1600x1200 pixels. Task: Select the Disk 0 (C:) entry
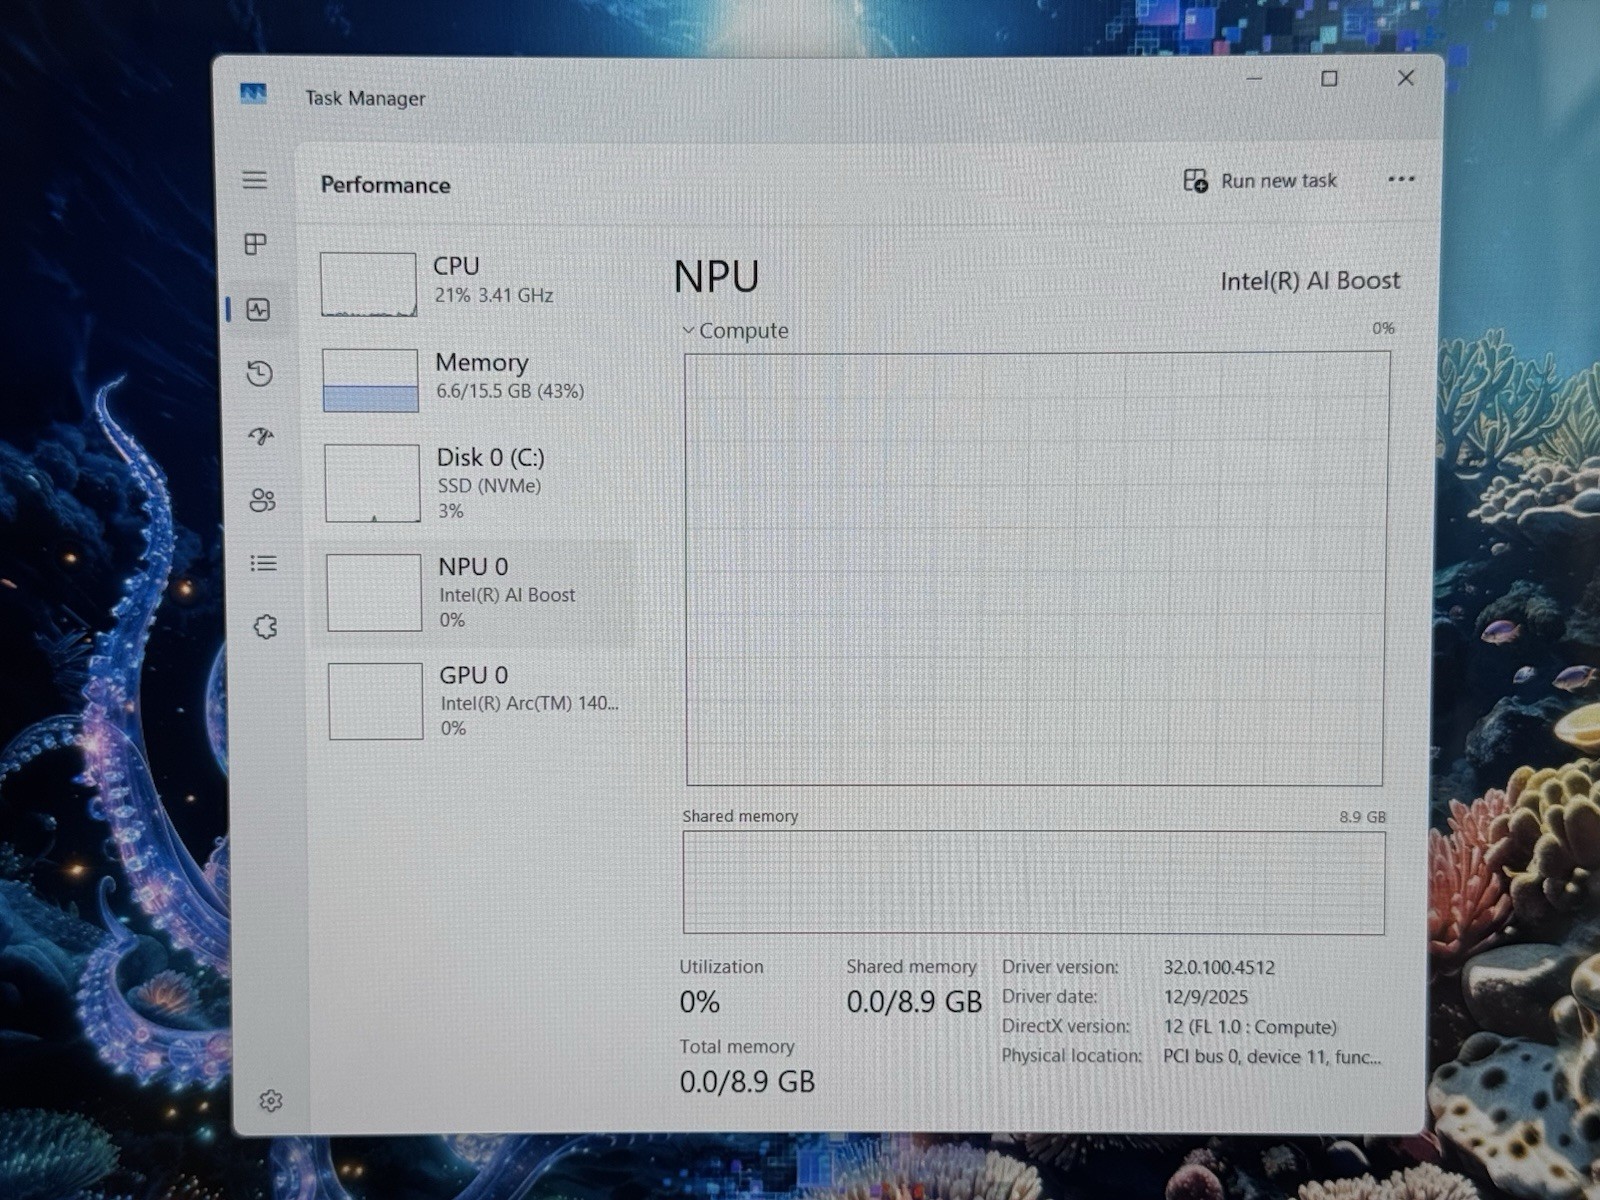pyautogui.click(x=476, y=483)
